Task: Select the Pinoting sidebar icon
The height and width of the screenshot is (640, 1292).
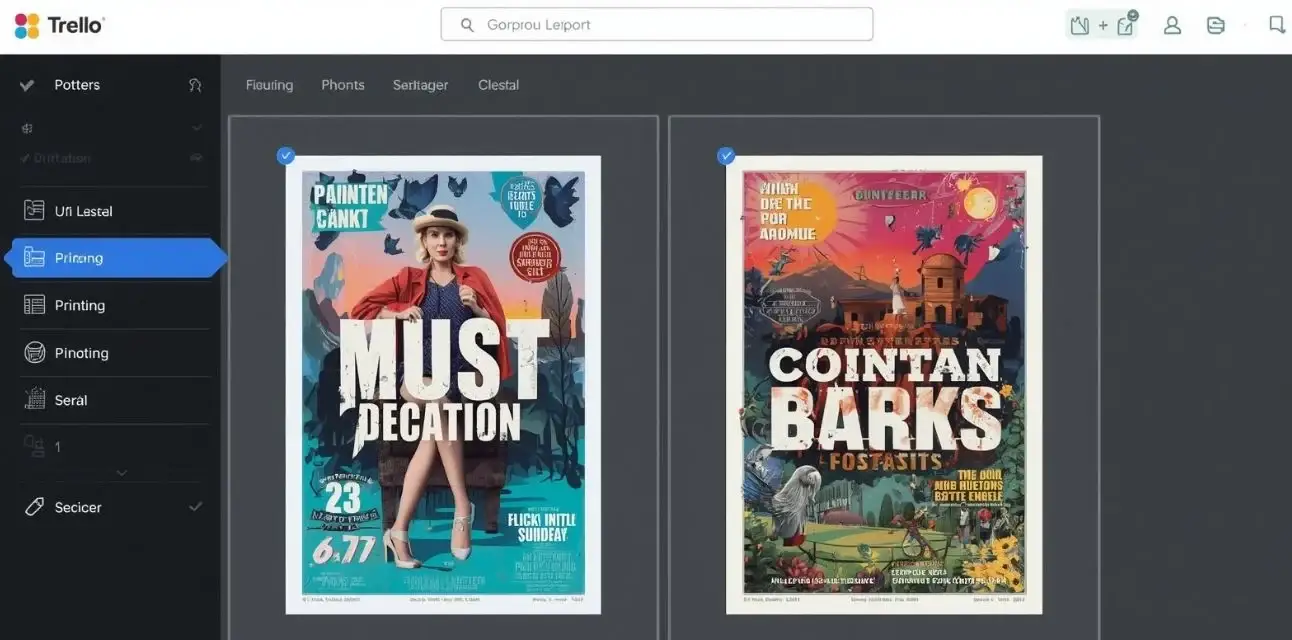Action: click(33, 352)
